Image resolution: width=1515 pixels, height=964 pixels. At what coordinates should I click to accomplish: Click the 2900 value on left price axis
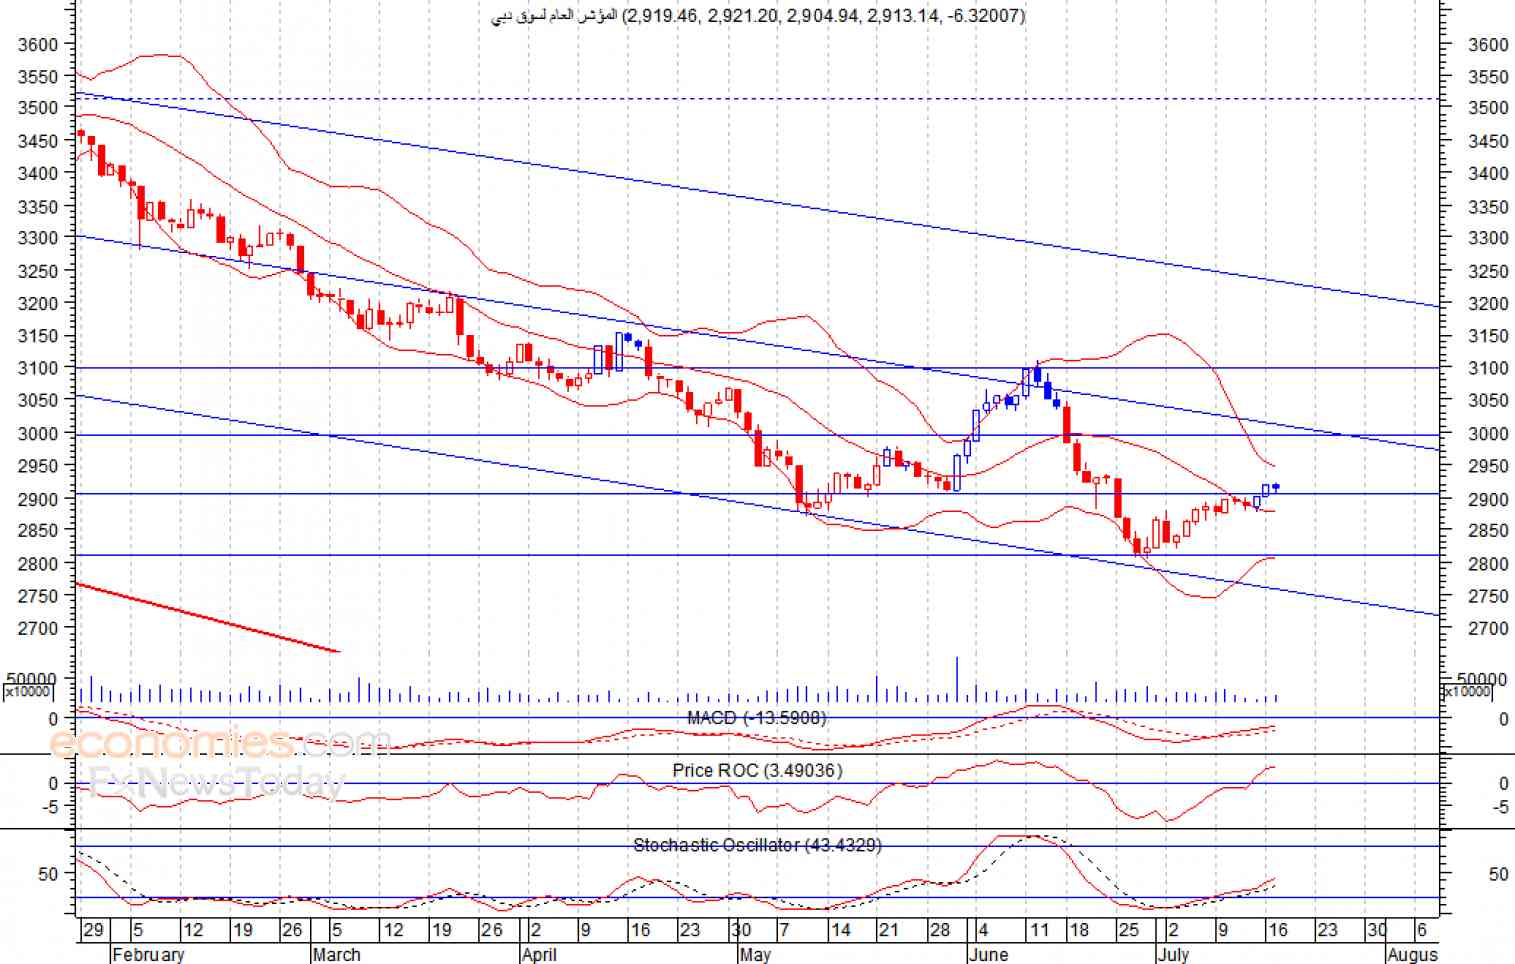tap(38, 498)
